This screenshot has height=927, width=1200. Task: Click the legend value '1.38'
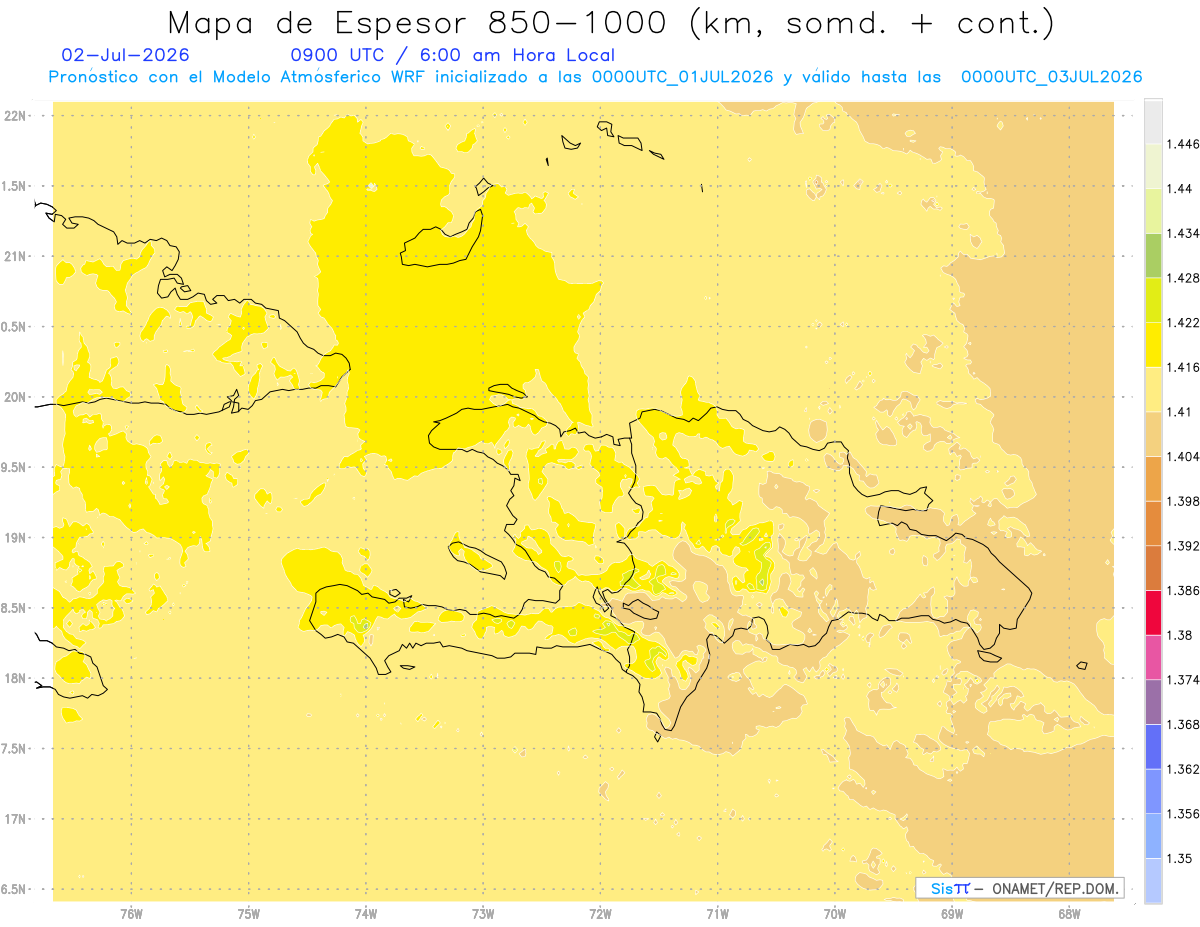[x=1180, y=635]
